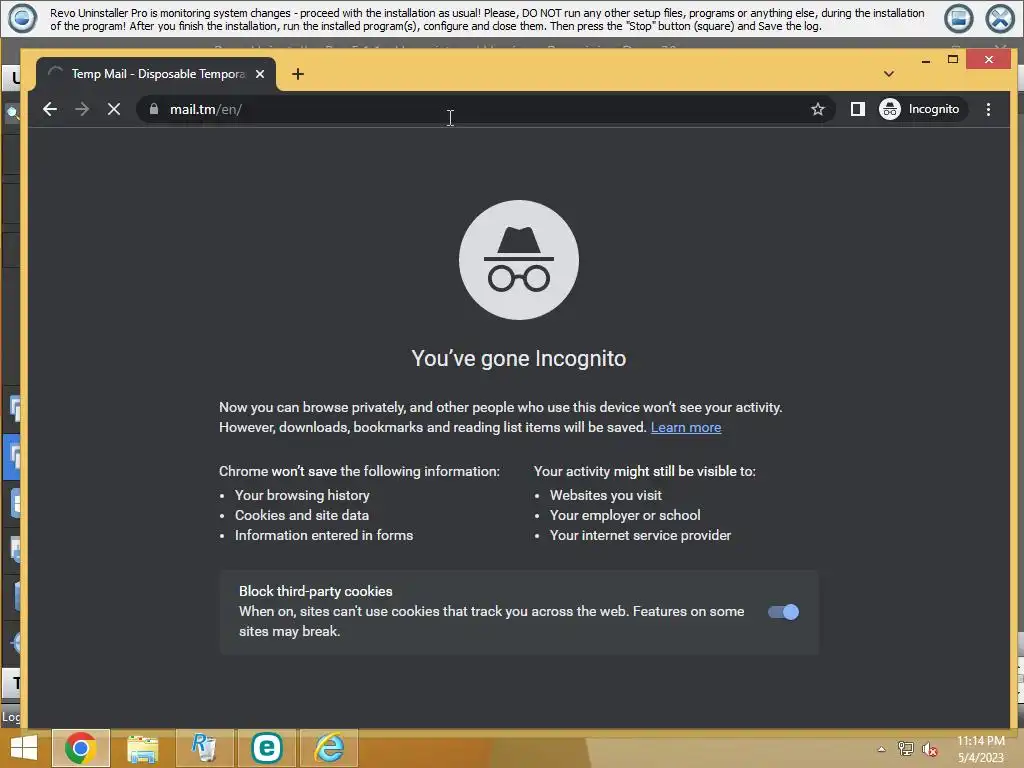Open File Explorer from the taskbar
1024x768 pixels.
pyautogui.click(x=142, y=748)
